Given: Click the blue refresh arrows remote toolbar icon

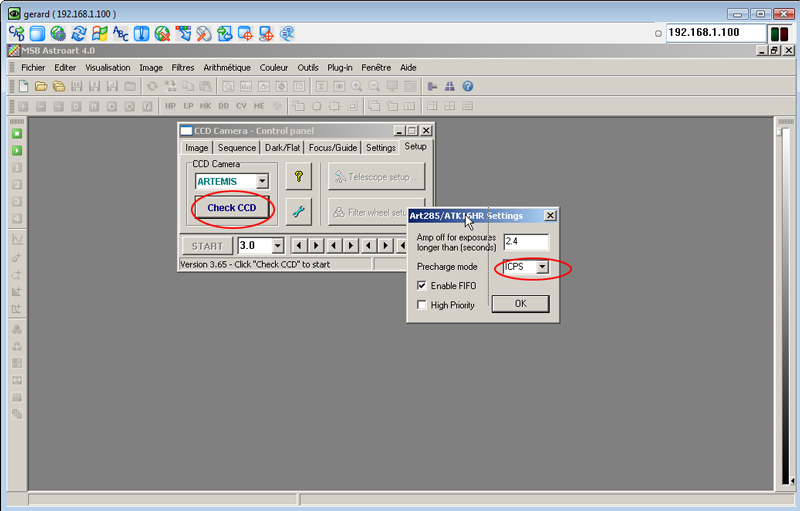Looking at the screenshot, I should coord(79,34).
